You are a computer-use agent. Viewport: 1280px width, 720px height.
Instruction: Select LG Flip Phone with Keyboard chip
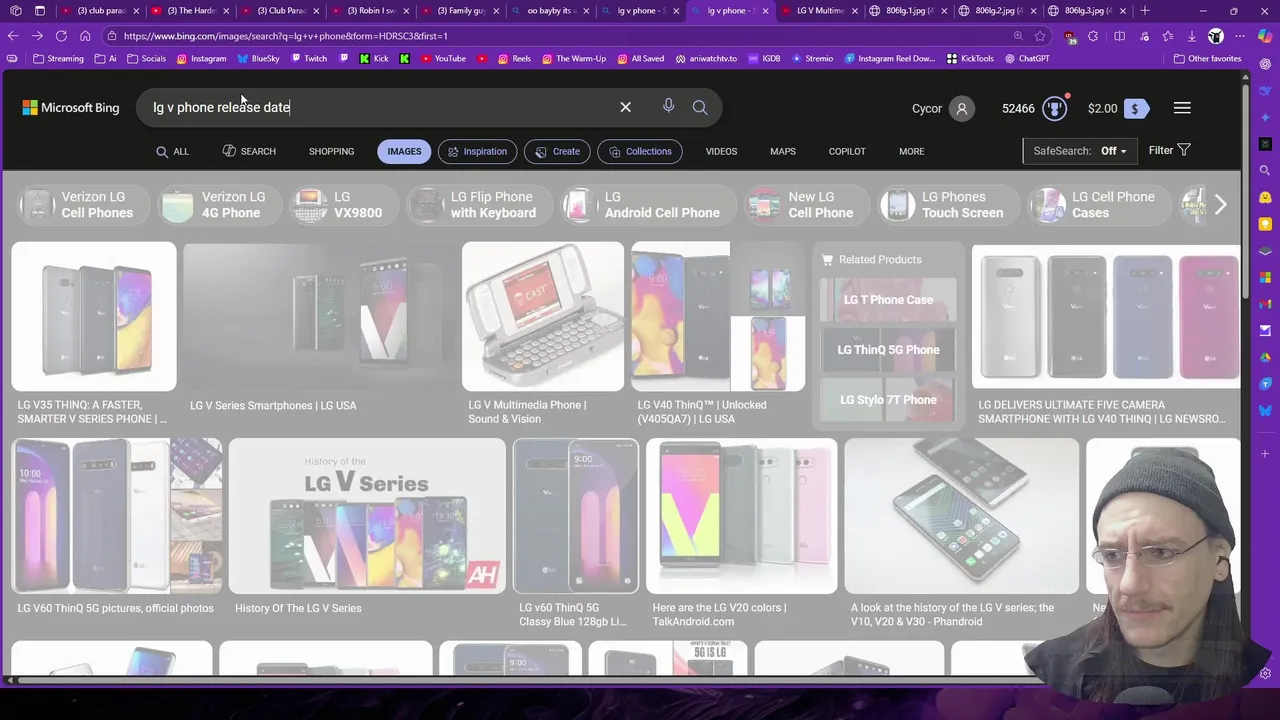click(x=479, y=204)
